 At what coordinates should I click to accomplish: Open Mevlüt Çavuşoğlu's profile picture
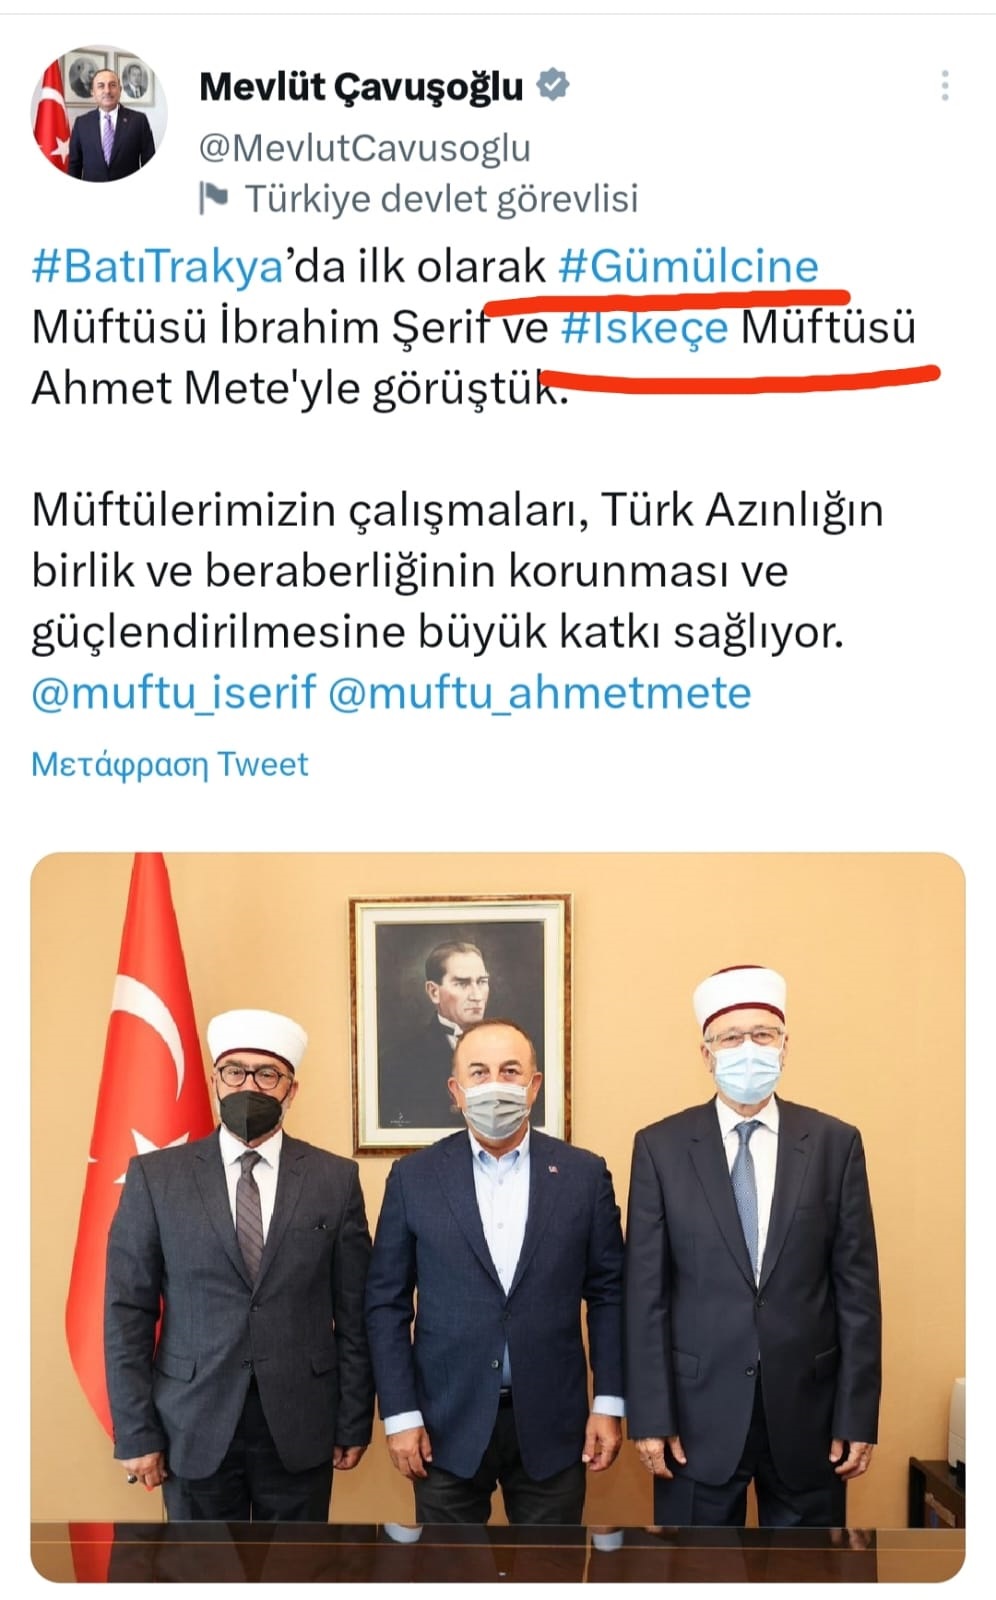click(98, 114)
